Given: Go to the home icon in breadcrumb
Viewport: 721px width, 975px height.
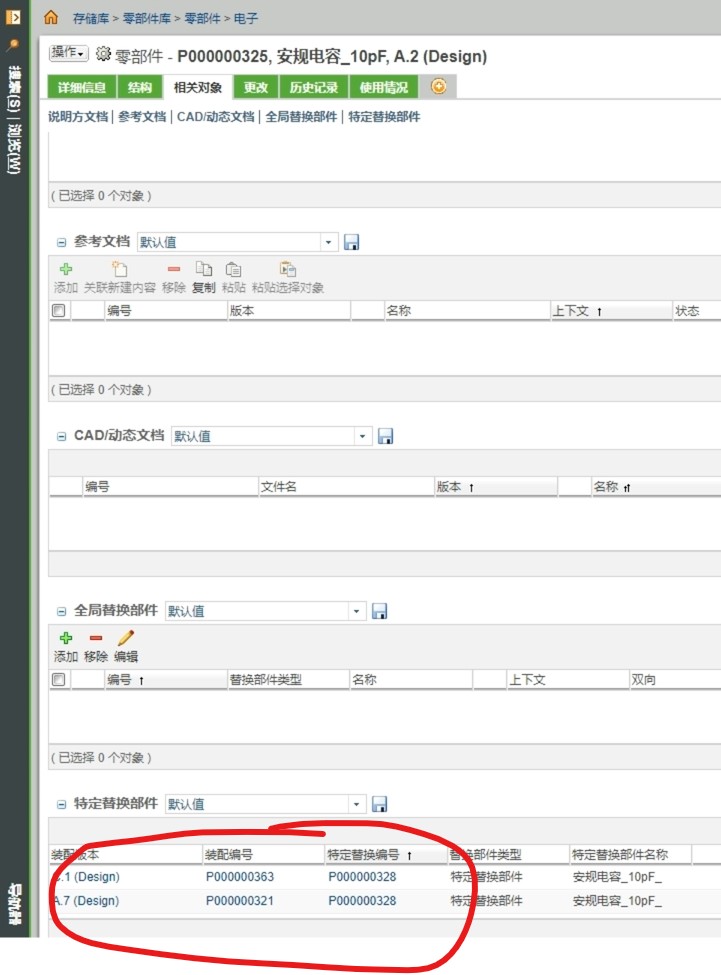Looking at the screenshot, I should [x=51, y=17].
